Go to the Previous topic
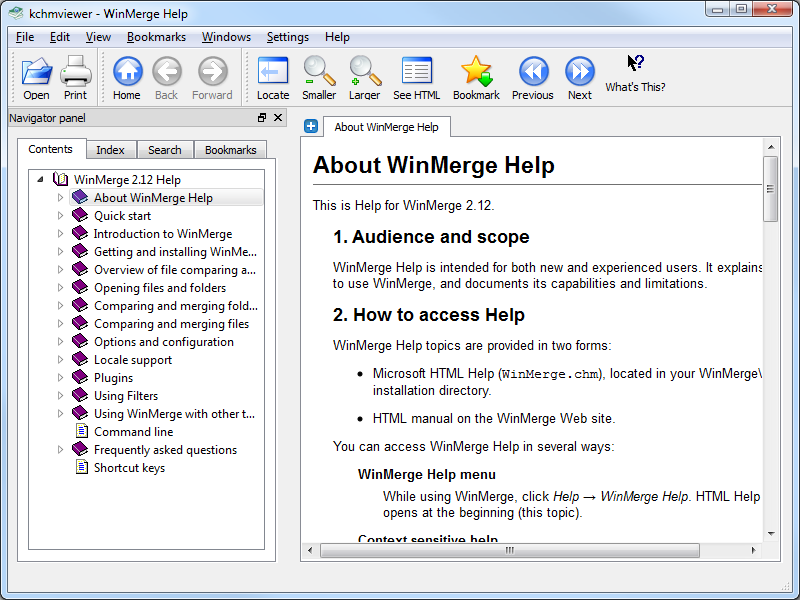The width and height of the screenshot is (800, 600). (x=533, y=78)
